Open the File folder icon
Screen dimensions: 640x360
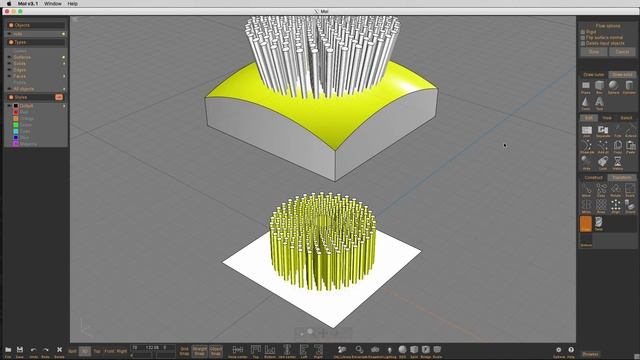(x=8, y=351)
